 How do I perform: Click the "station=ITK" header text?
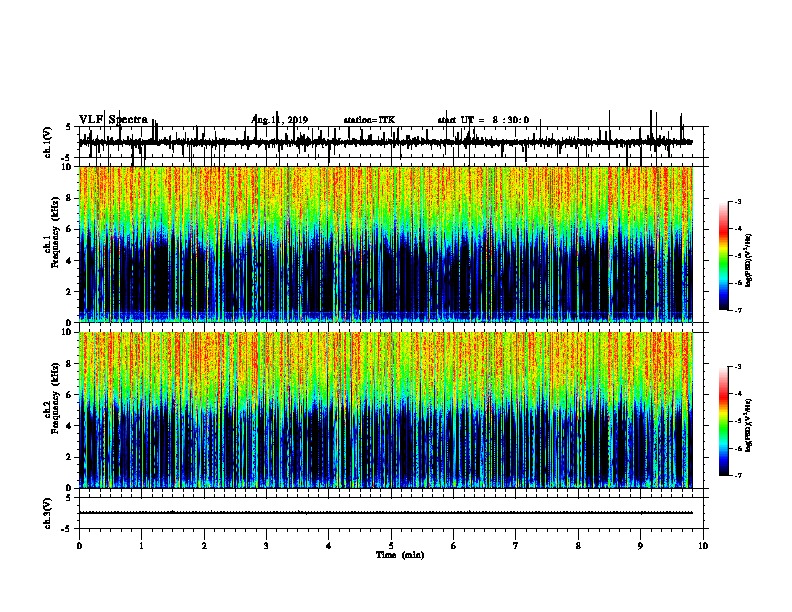pos(369,120)
